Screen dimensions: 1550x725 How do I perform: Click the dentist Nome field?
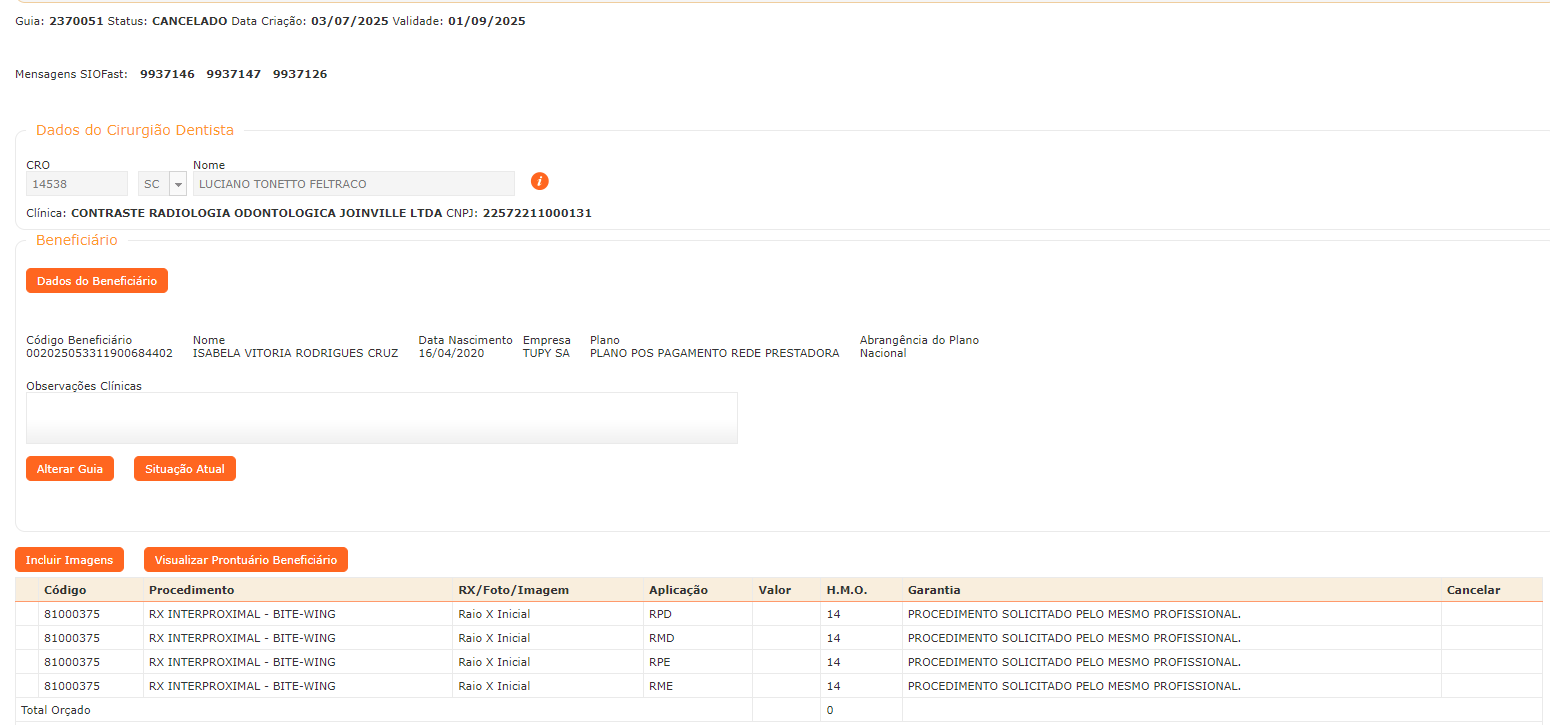click(x=353, y=184)
